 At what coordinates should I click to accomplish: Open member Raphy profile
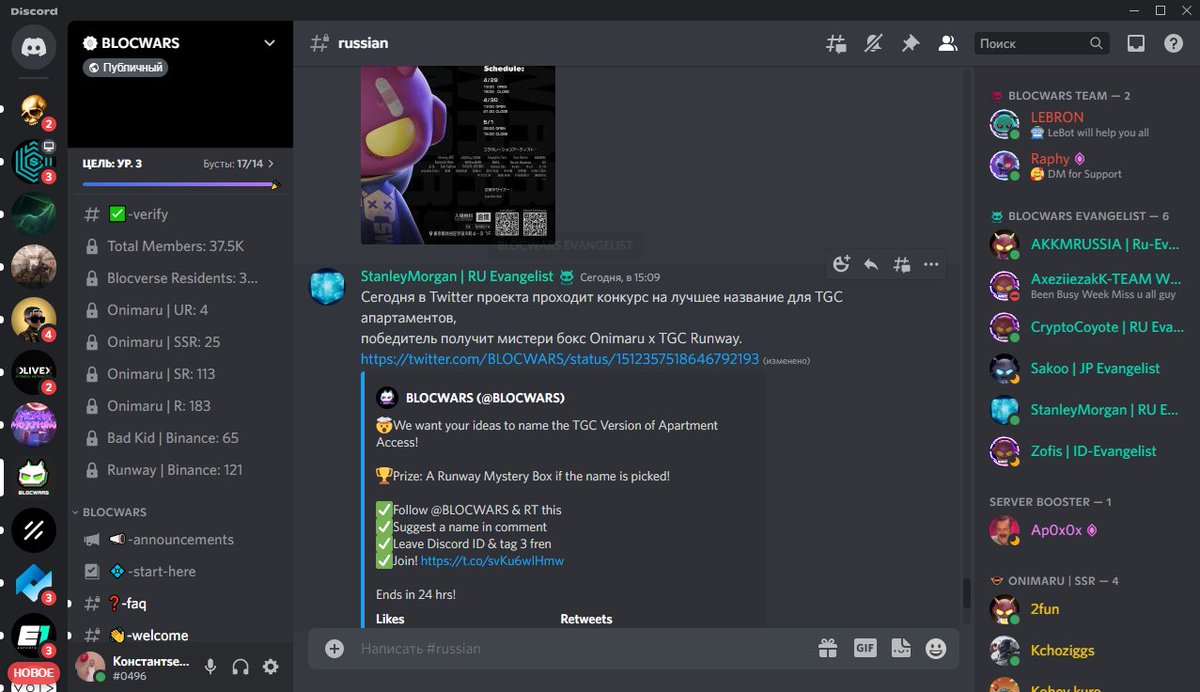1084,166
